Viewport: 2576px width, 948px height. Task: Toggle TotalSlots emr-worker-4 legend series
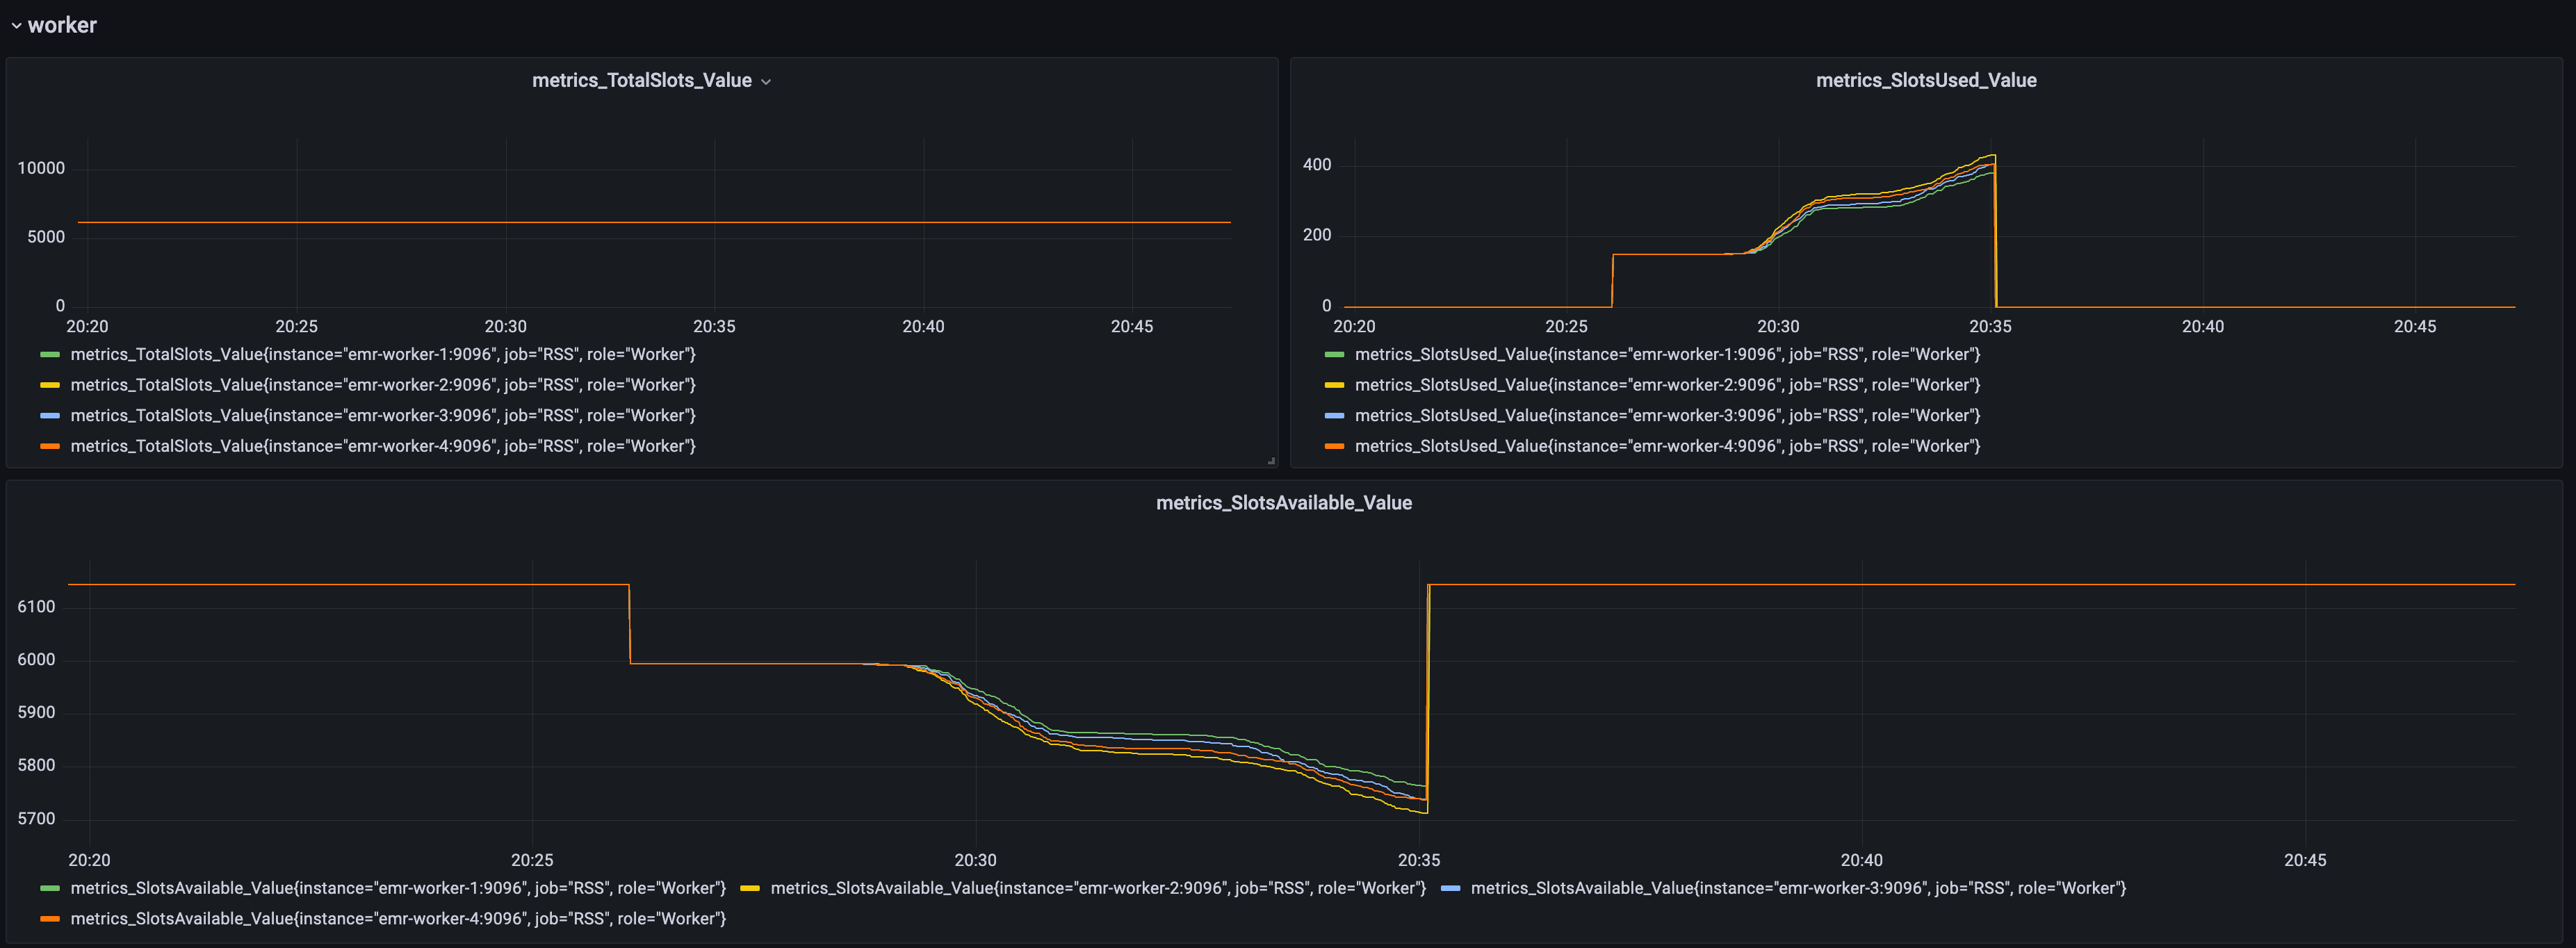click(383, 446)
